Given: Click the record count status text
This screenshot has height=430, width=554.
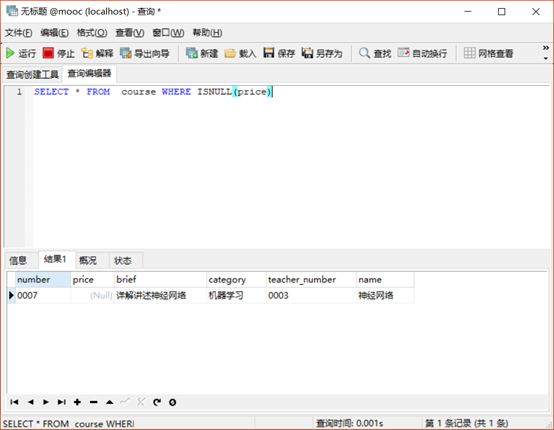Looking at the screenshot, I should tap(466, 423).
